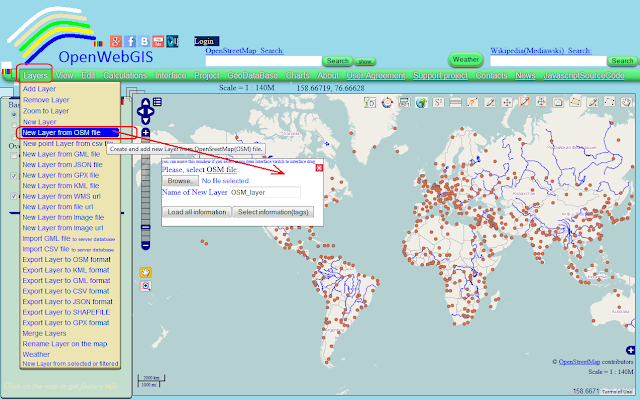This screenshot has height=400, width=640.
Task: Click the scale bar ruler toolbar icon
Action: (x=456, y=102)
